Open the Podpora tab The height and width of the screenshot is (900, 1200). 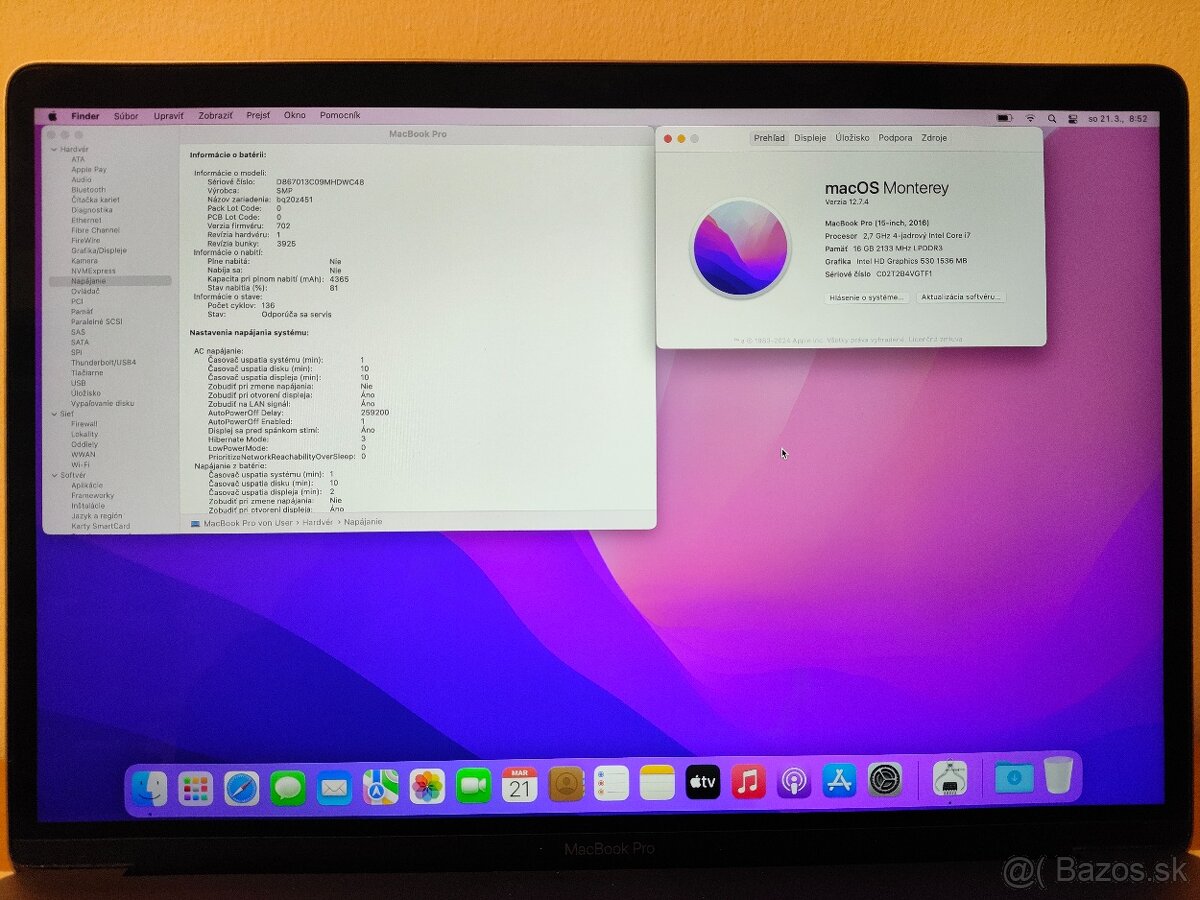coord(894,138)
